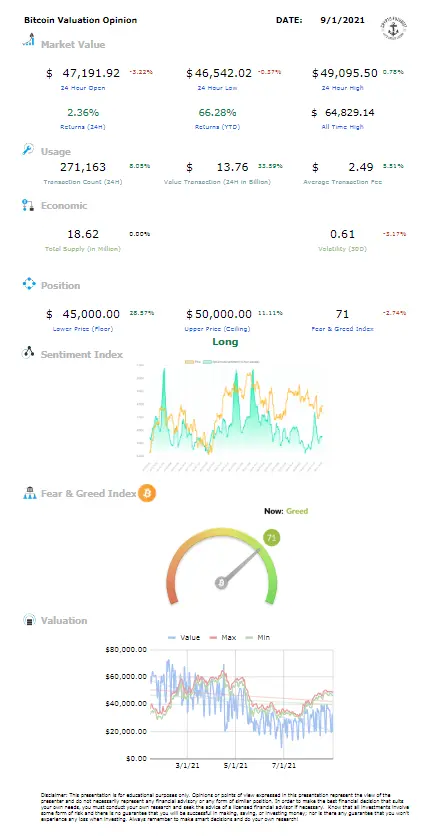
Task: Click the 24 Hour High label
Action: point(343,88)
